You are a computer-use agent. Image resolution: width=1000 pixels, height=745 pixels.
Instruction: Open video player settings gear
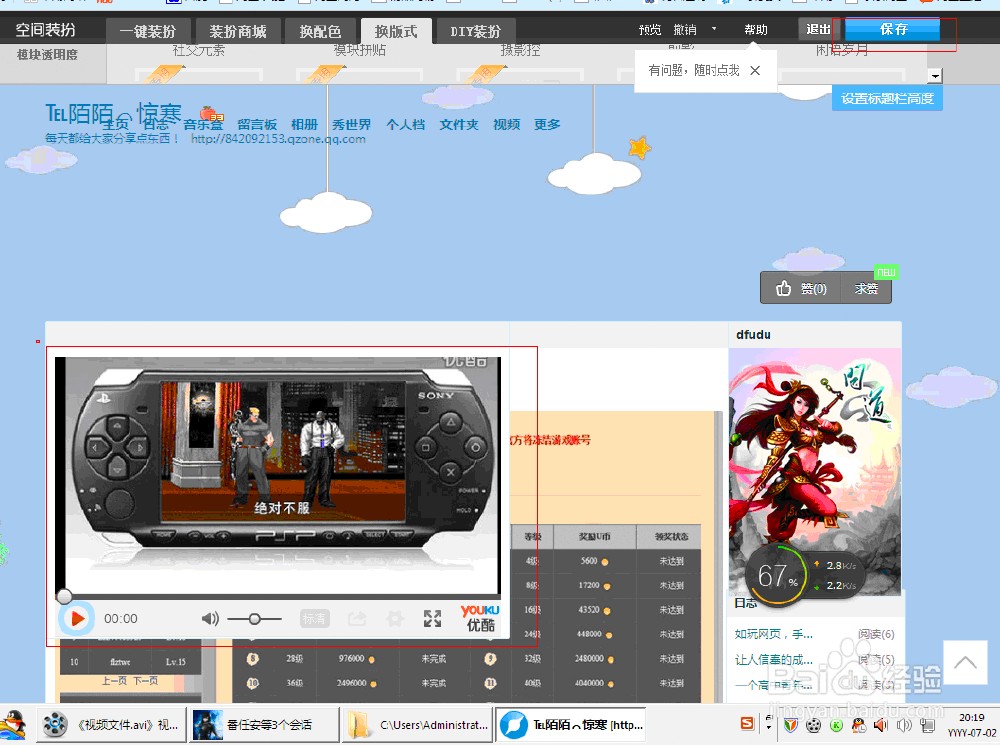395,618
